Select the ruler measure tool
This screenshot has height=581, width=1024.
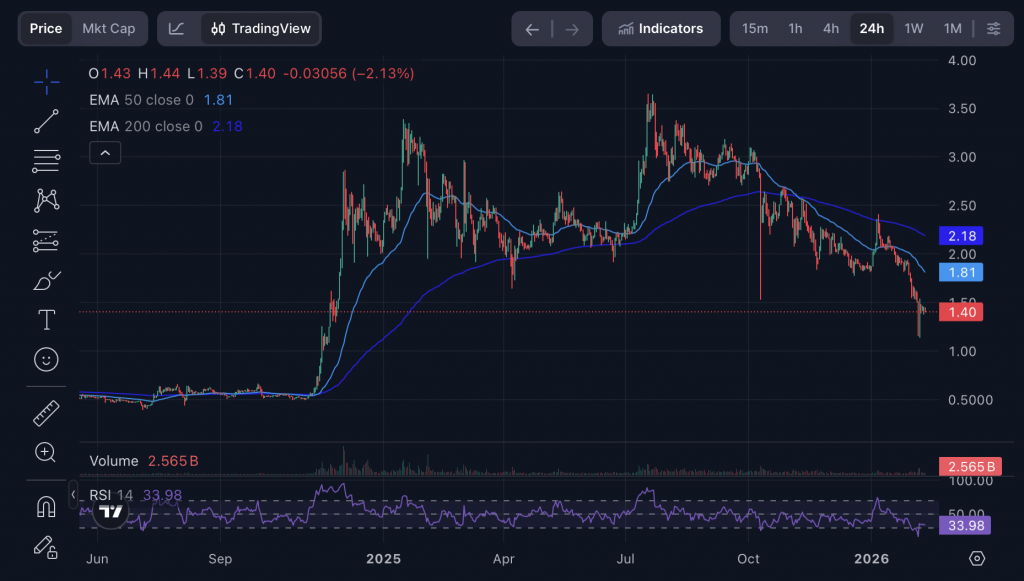pyautogui.click(x=46, y=412)
